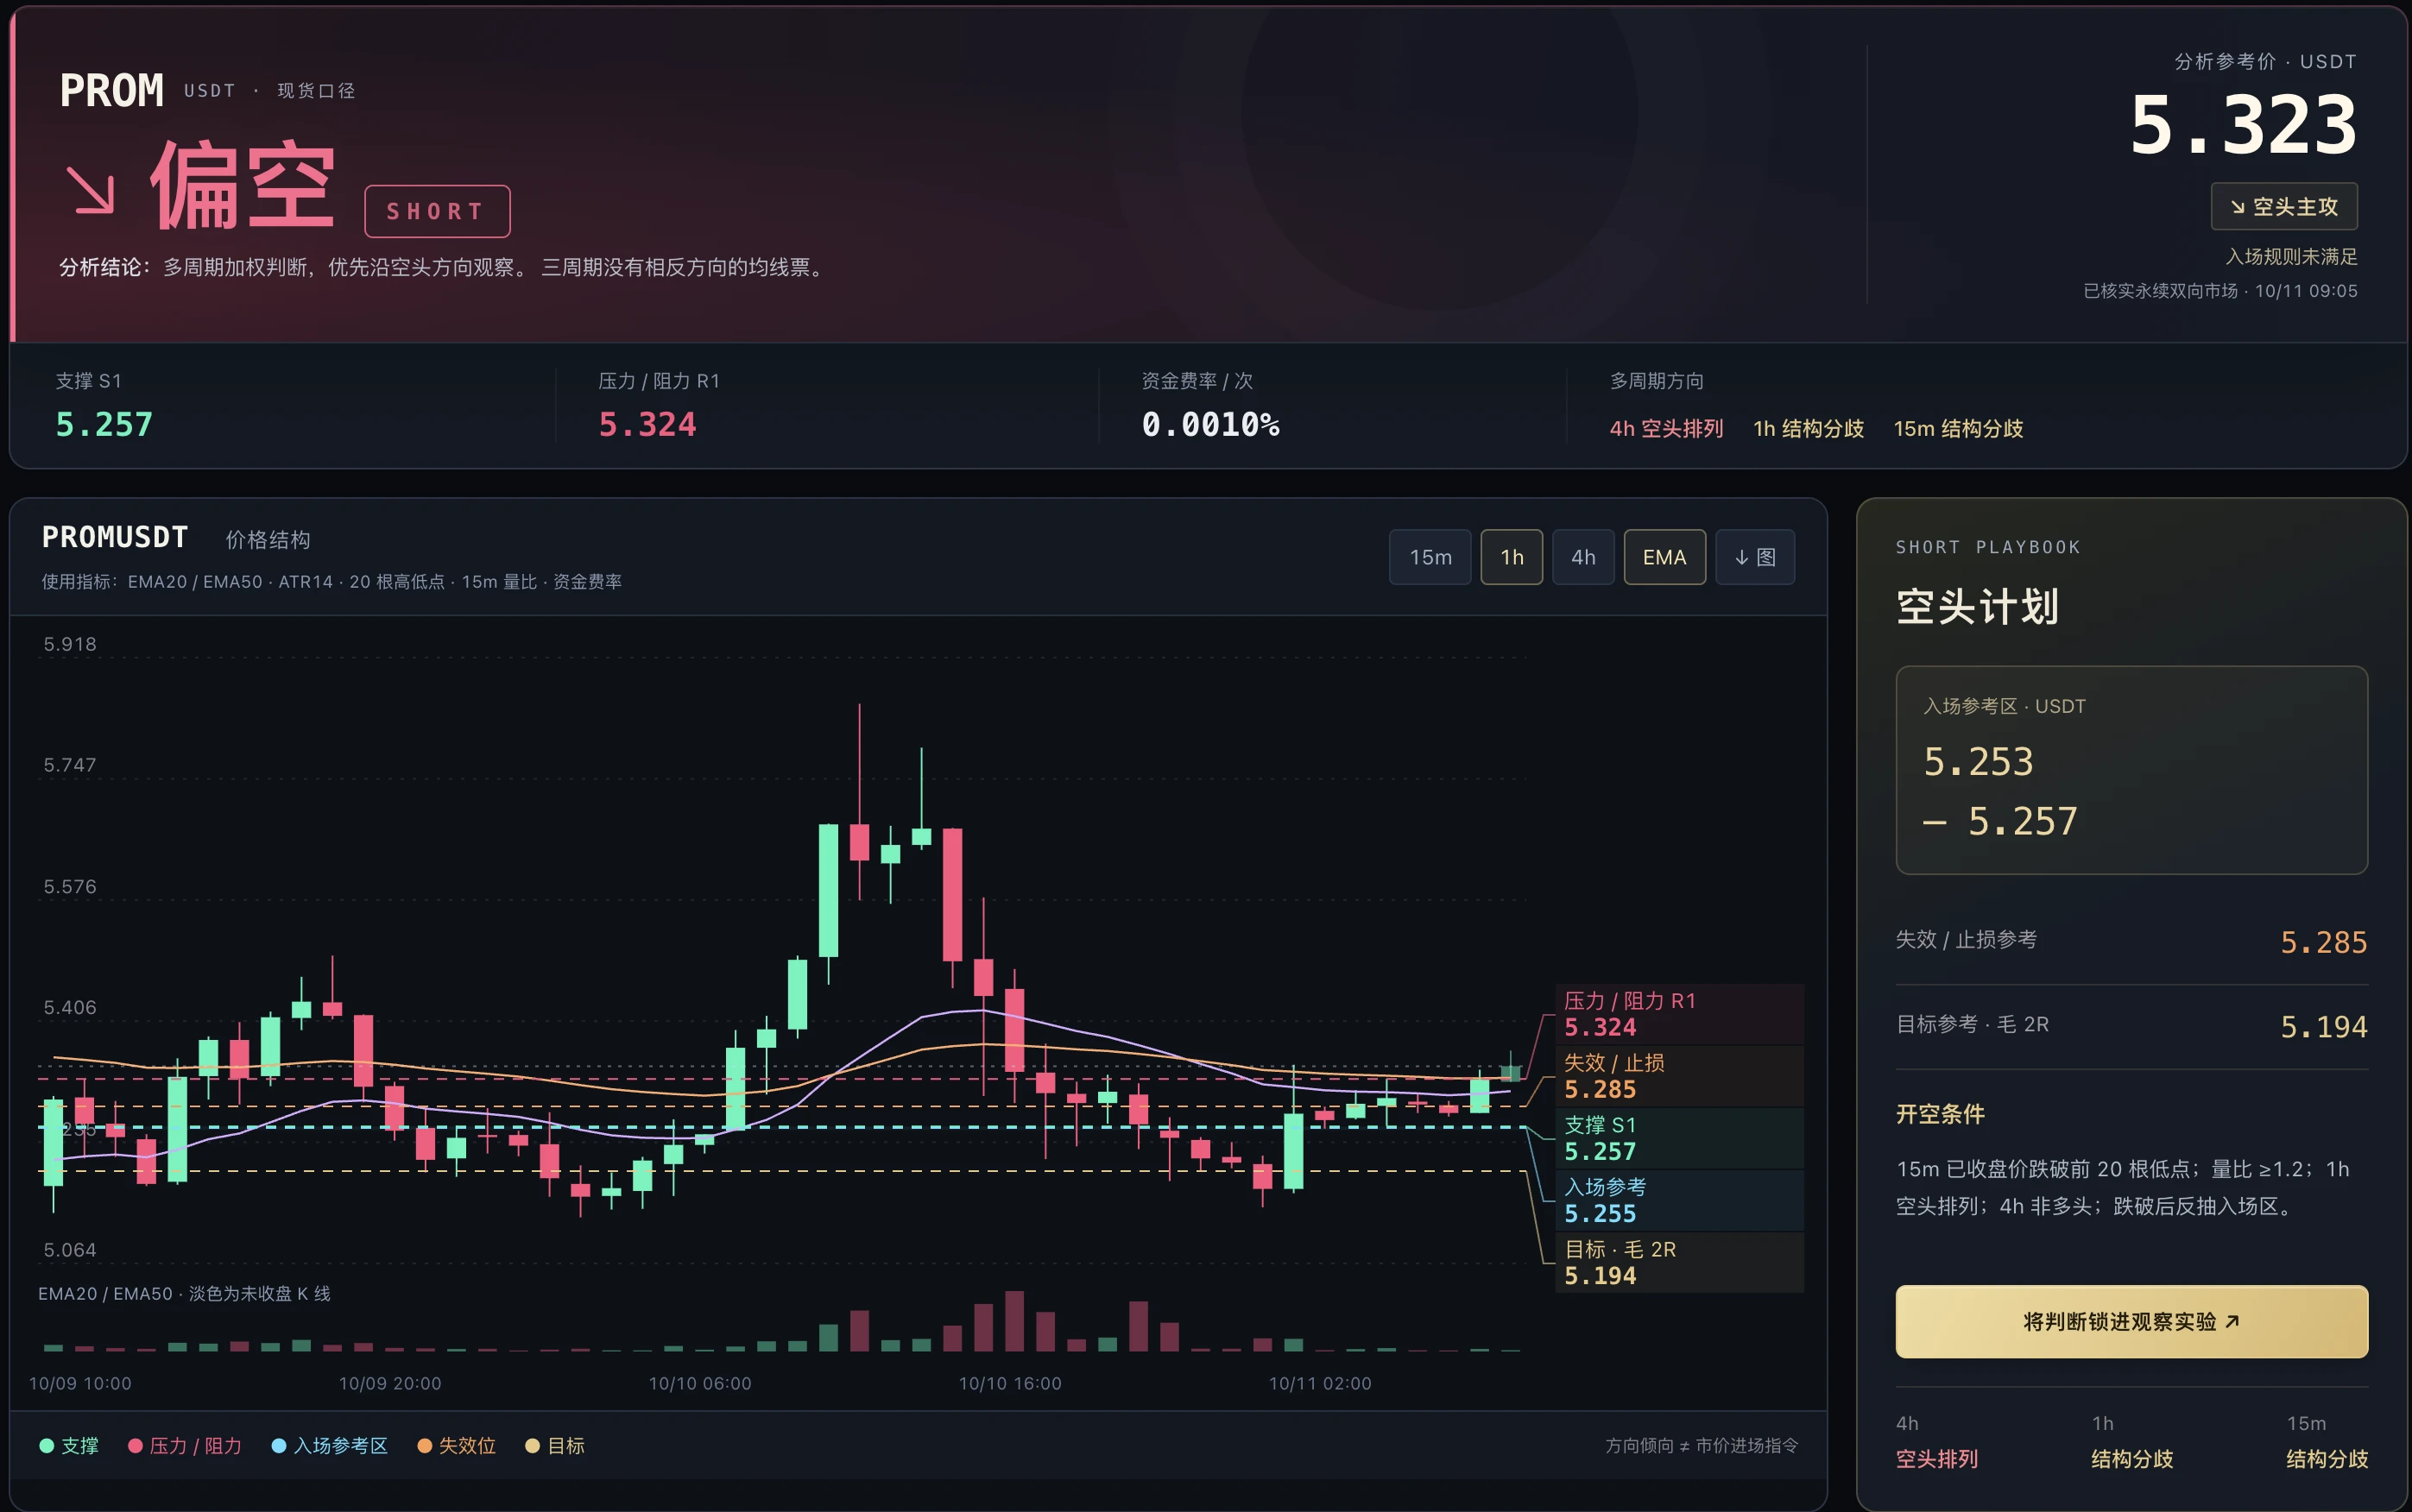Screen dimensions: 2412x1512
Task: Download the chart image
Action: pos(1755,557)
